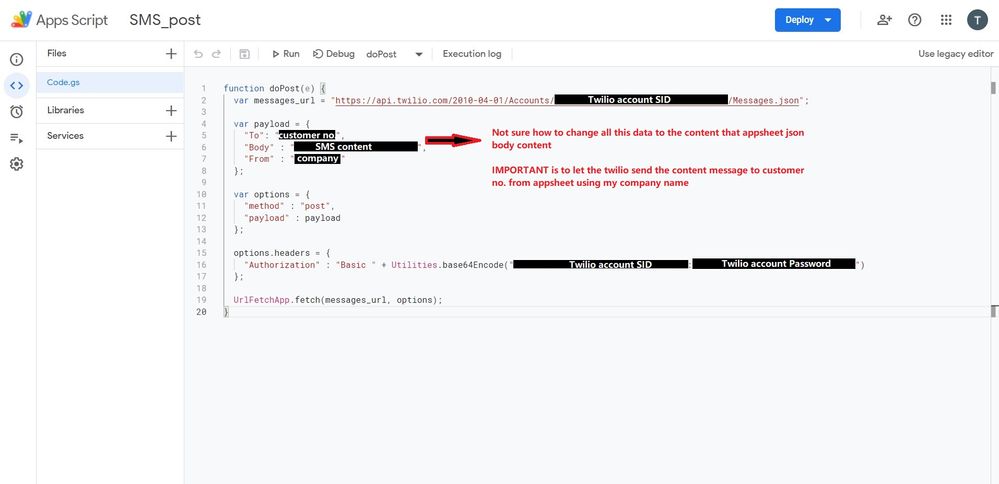Open the Editor code icon in the sidebar
This screenshot has width=999, height=484.
[x=17, y=85]
